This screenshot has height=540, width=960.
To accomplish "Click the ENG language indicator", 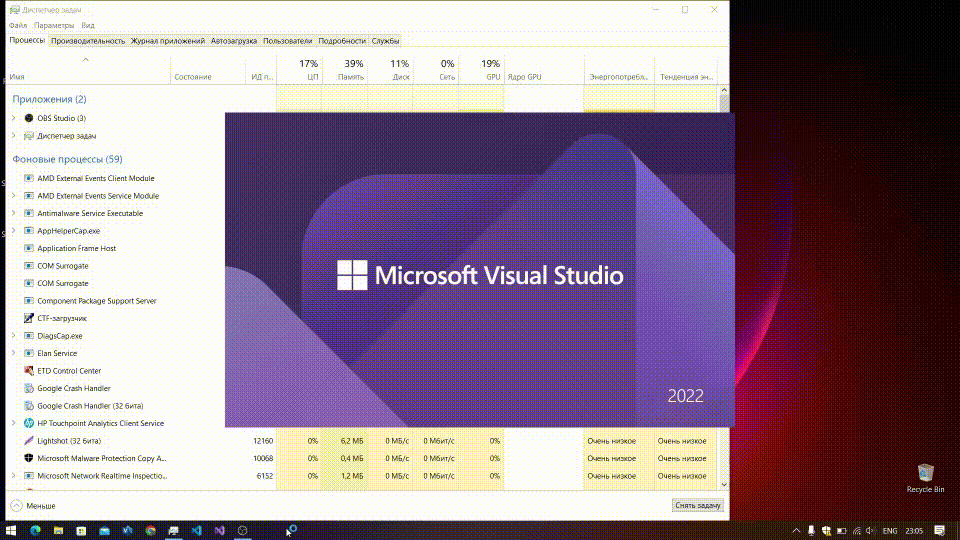I will pos(890,531).
